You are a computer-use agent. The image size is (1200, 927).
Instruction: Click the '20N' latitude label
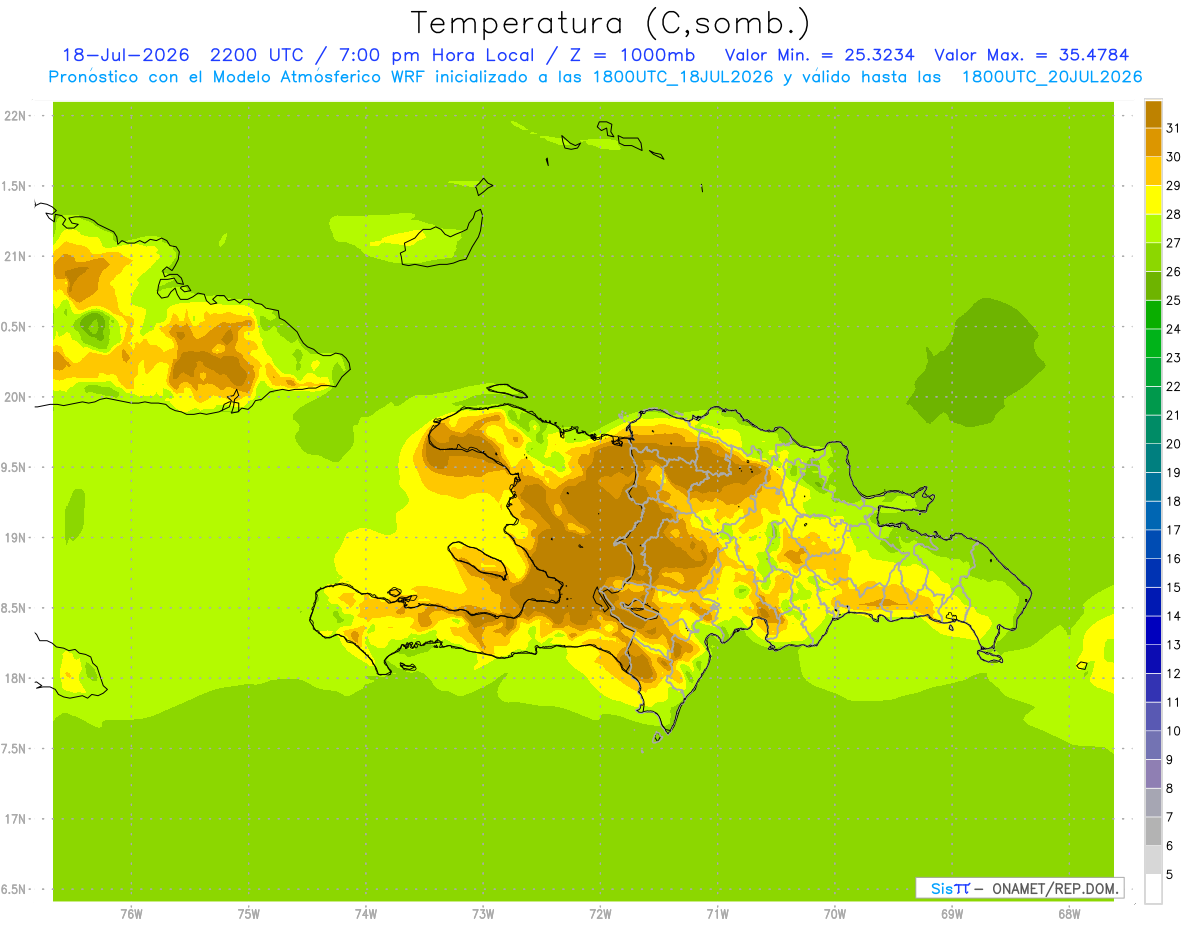(15, 397)
